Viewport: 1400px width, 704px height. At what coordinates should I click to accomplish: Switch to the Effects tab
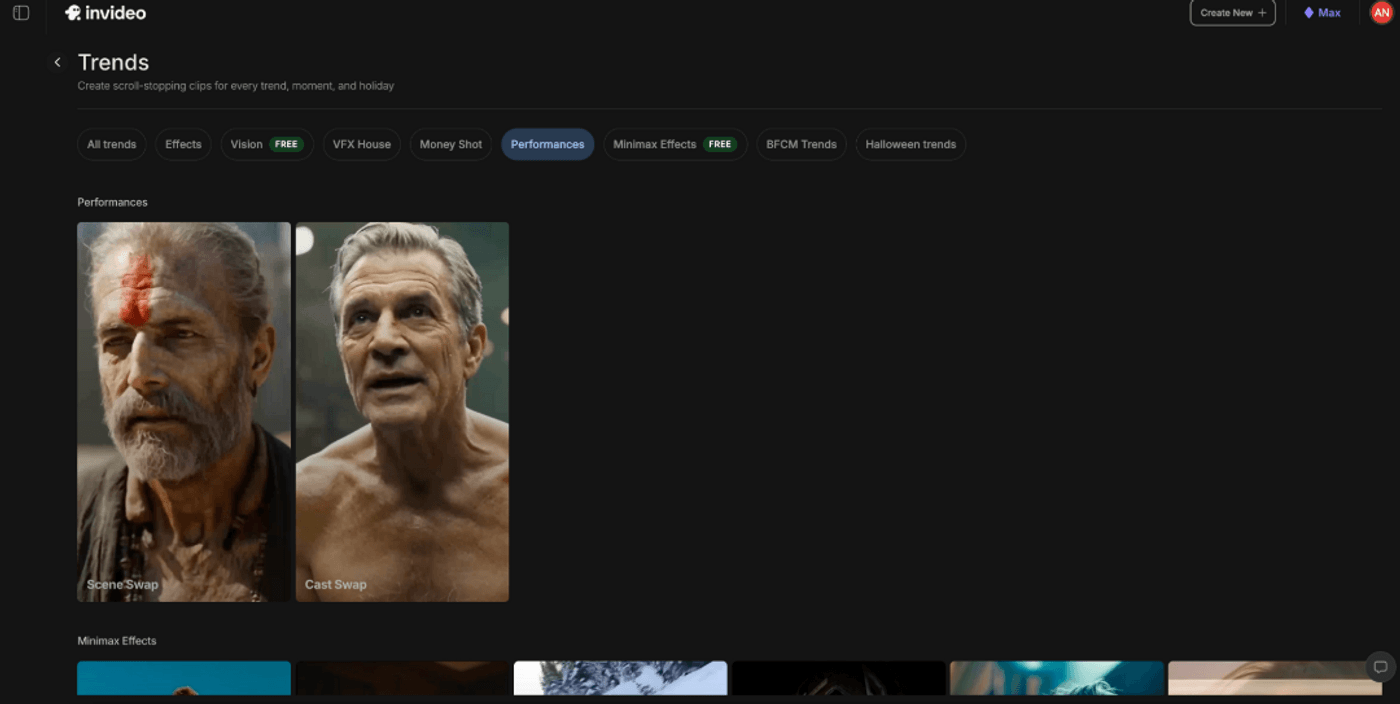(x=183, y=144)
